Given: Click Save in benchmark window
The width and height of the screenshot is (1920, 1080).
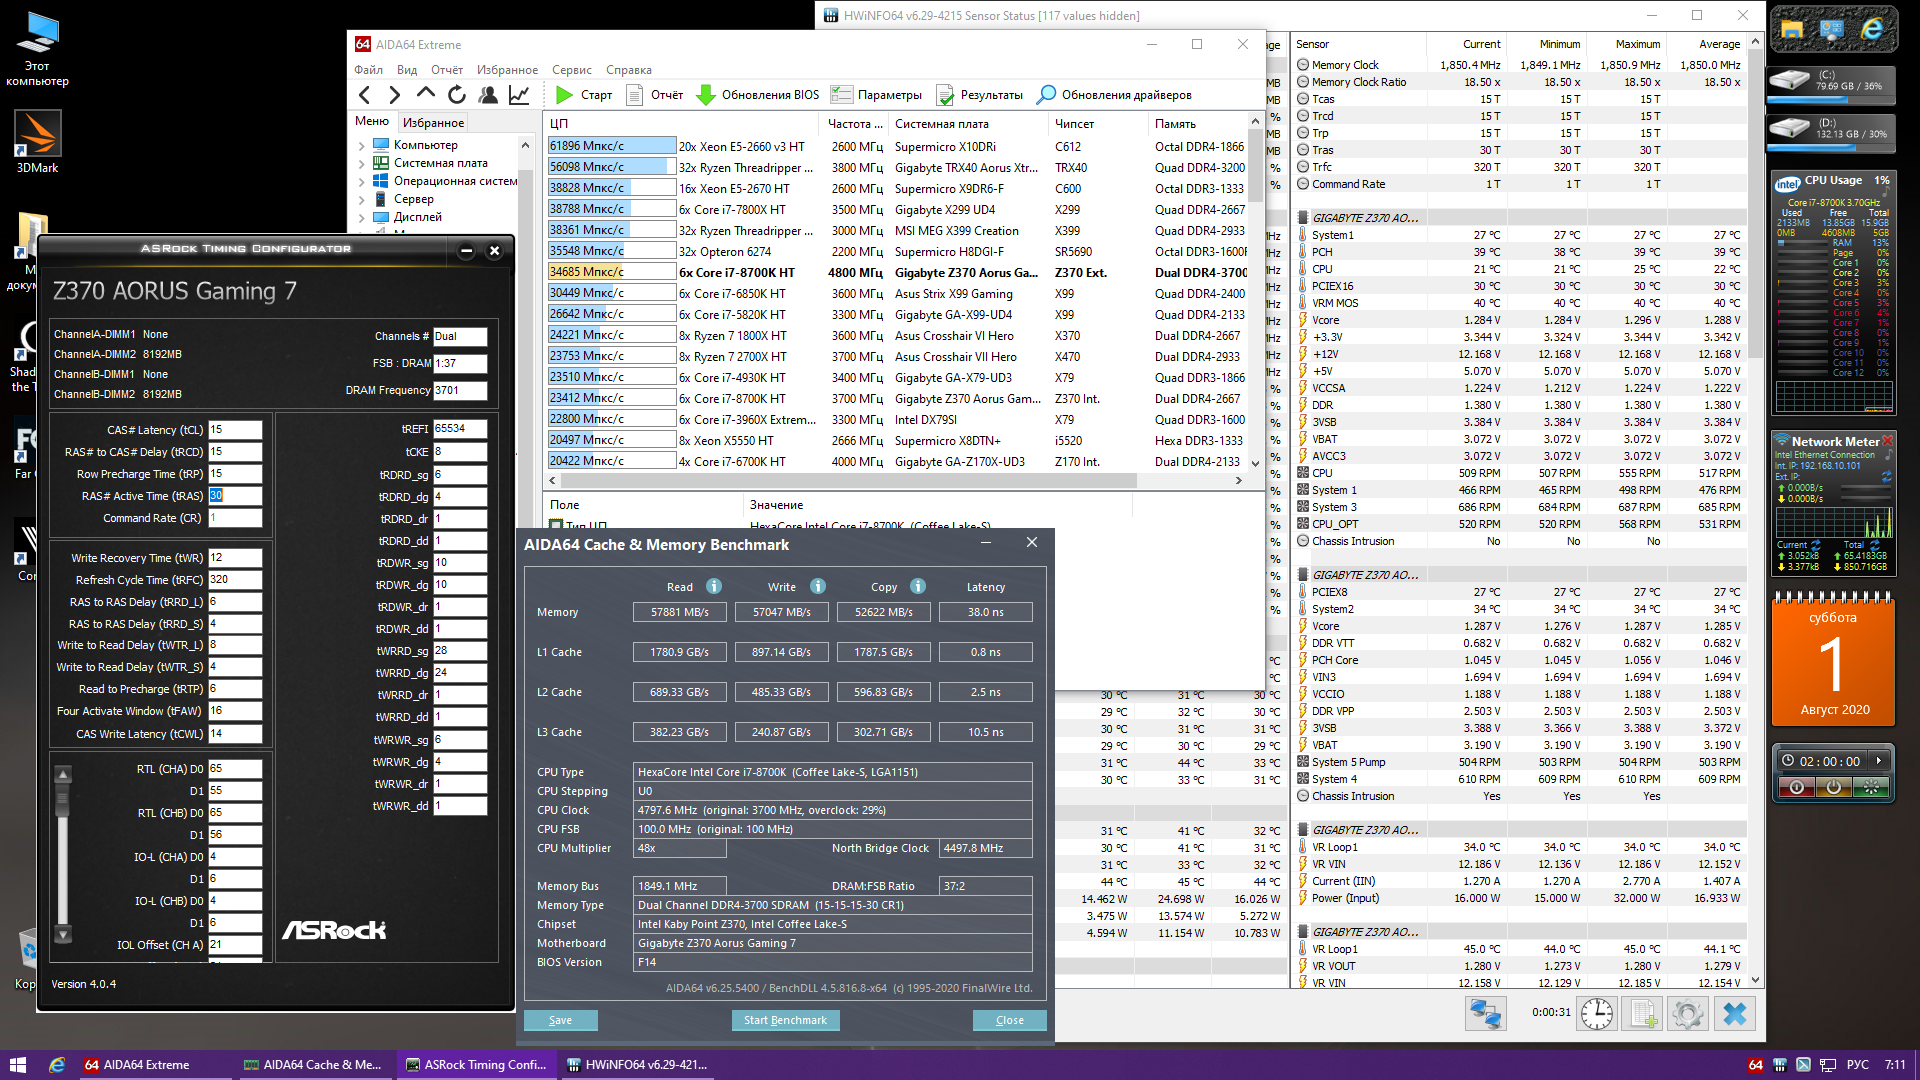Looking at the screenshot, I should click(x=561, y=1020).
